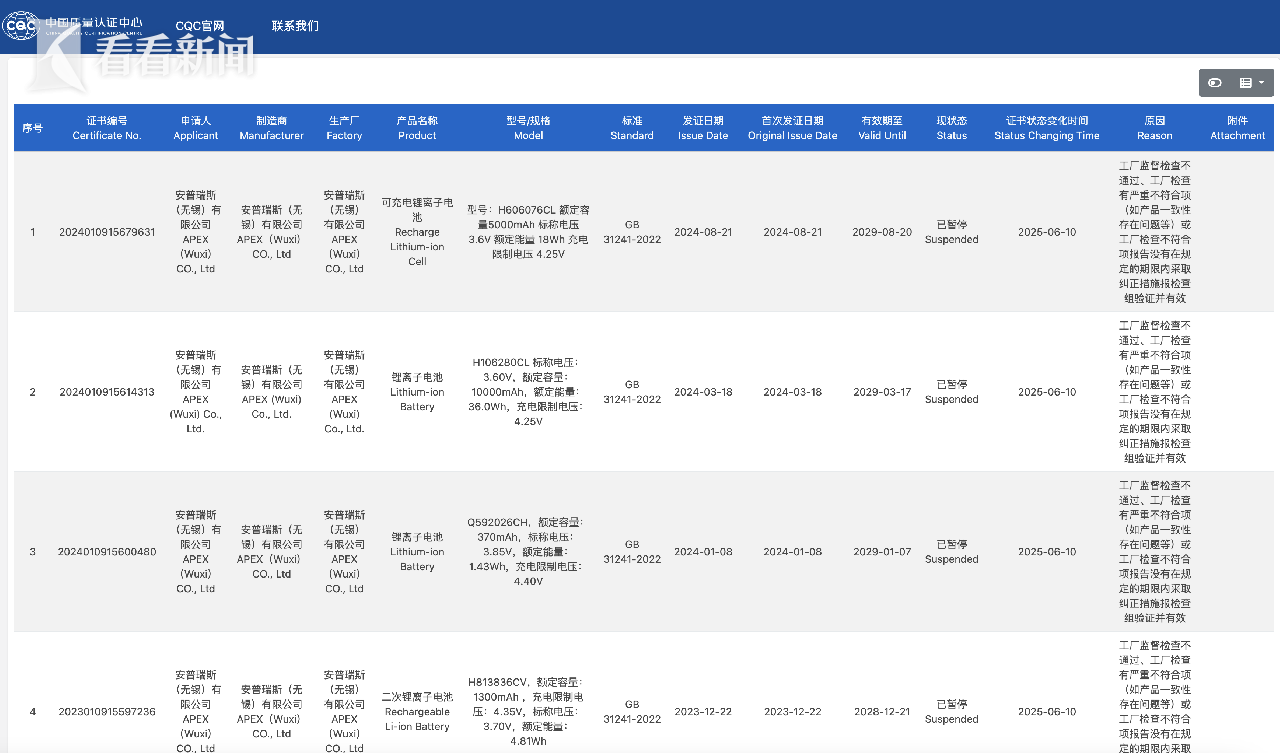Click the Applicant column header
Screen dimensions: 1280x753
click(x=196, y=128)
